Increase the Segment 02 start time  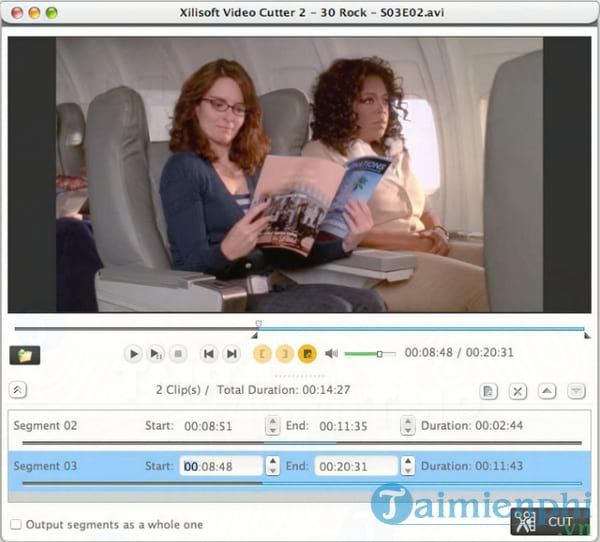pyautogui.click(x=272, y=421)
